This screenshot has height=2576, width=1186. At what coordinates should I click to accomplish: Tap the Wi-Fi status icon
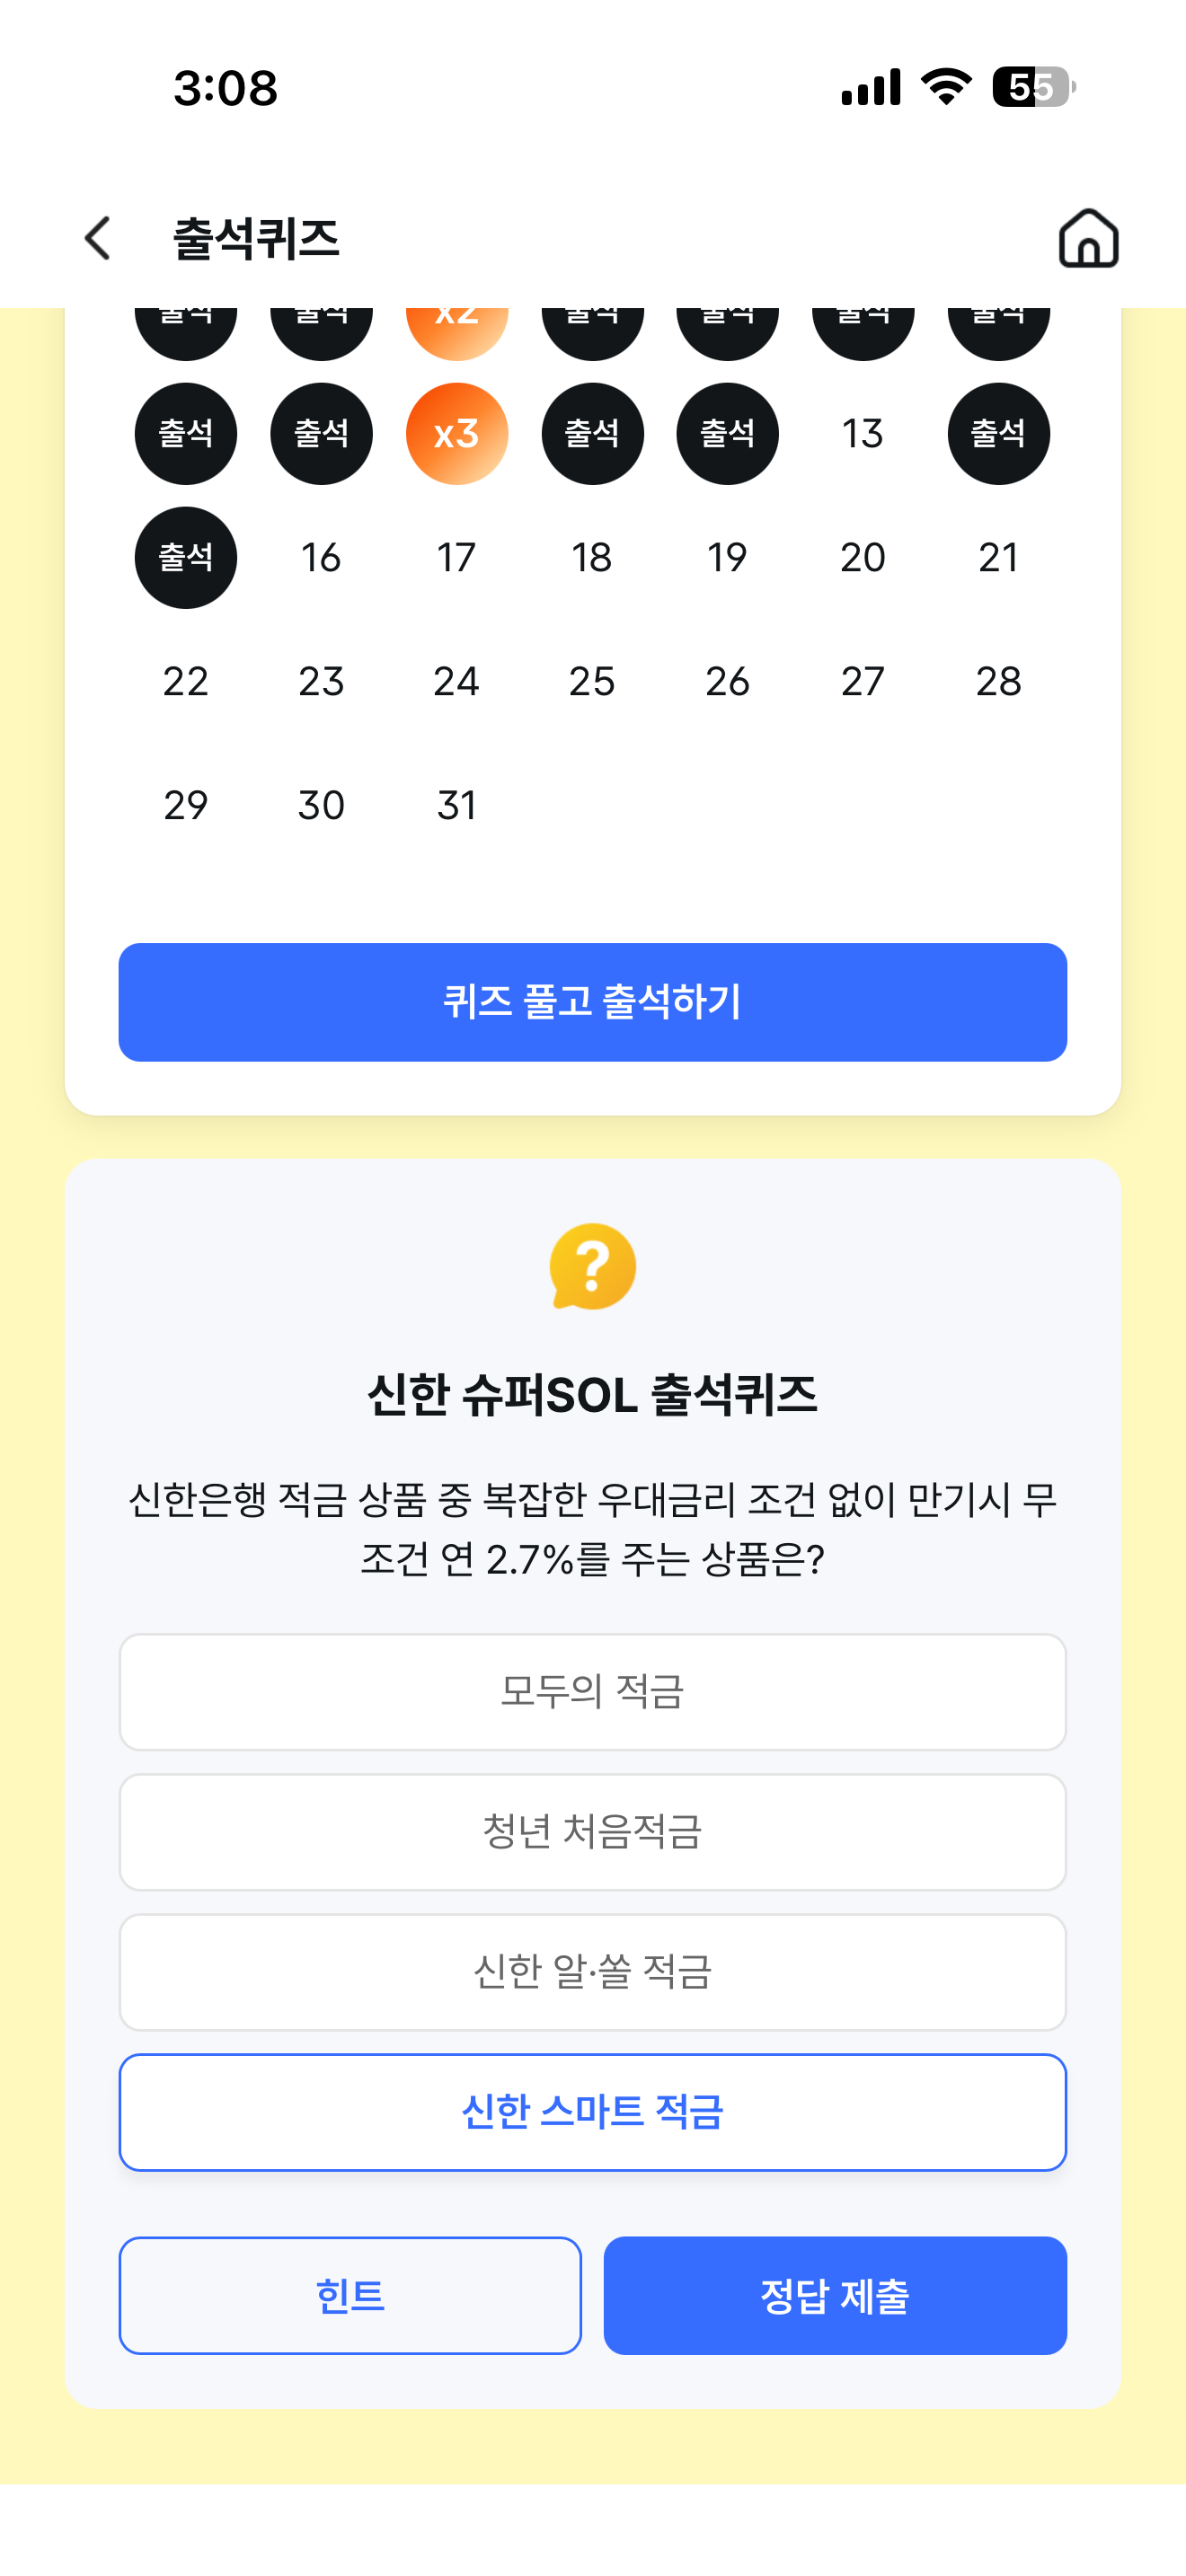point(946,87)
